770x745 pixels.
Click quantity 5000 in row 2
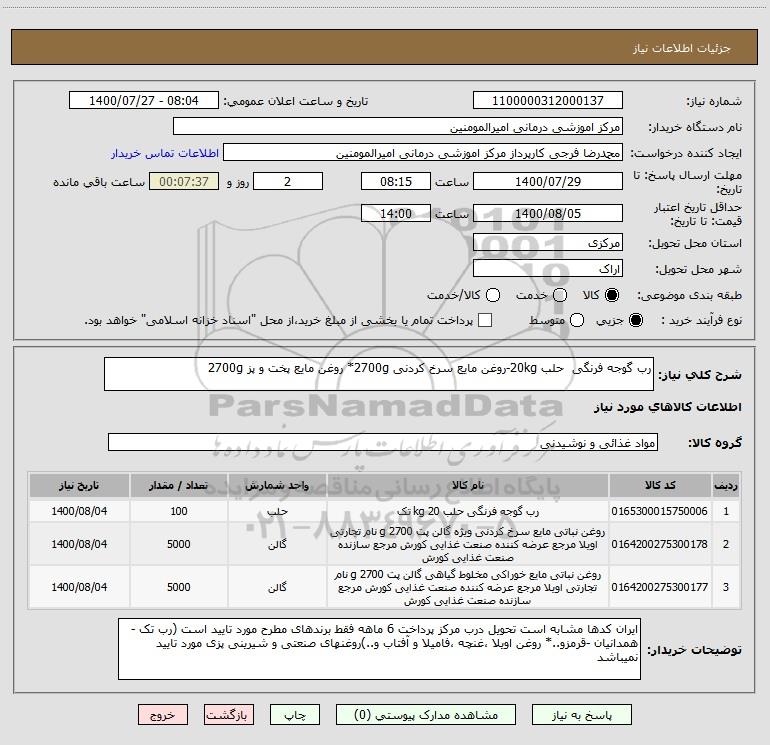tap(179, 544)
